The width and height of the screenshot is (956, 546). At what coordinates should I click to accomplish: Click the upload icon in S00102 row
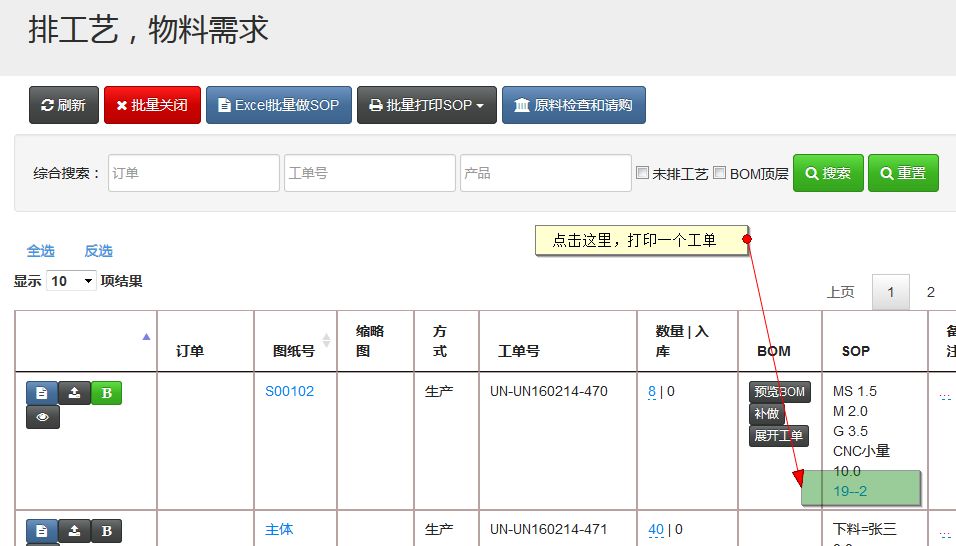74,393
